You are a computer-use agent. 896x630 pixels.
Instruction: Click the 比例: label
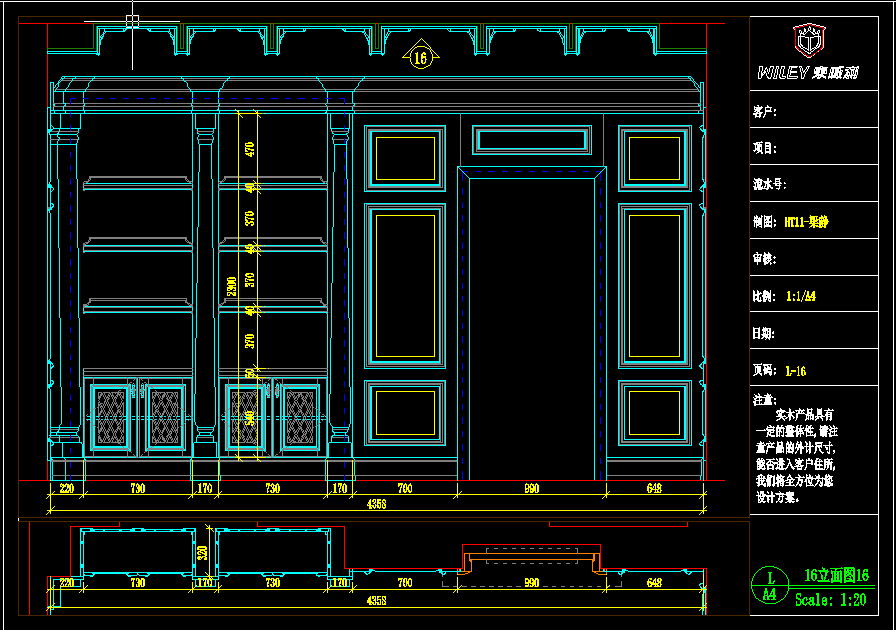(x=765, y=296)
